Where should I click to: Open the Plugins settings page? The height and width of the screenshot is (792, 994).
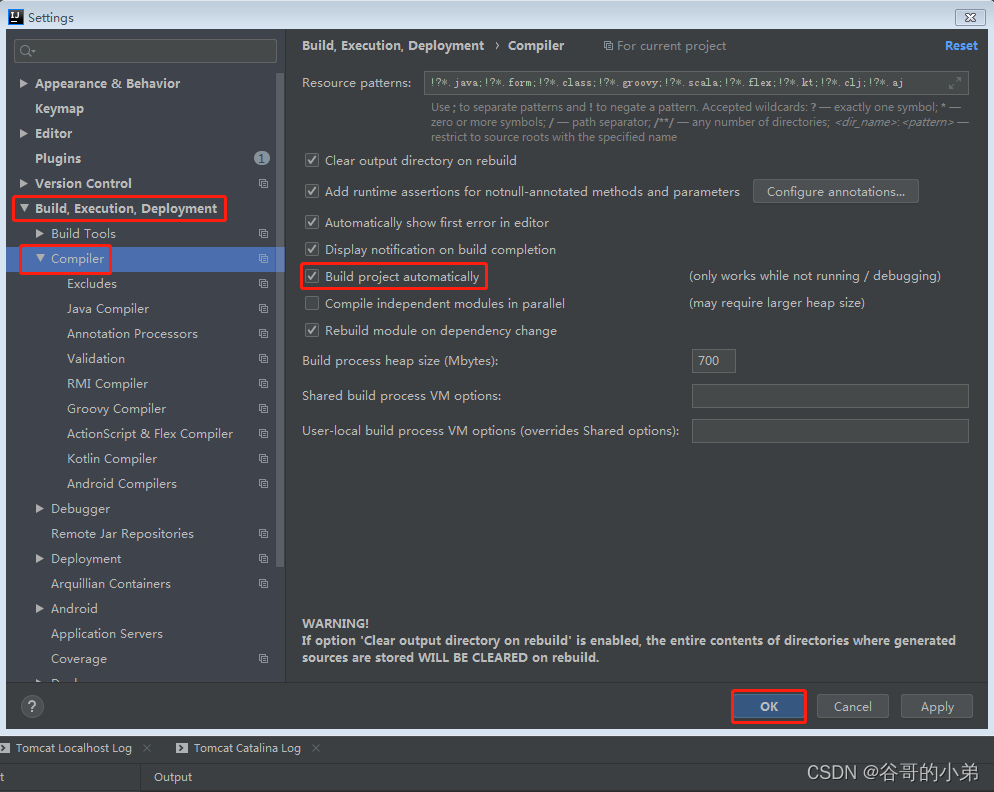coord(58,159)
